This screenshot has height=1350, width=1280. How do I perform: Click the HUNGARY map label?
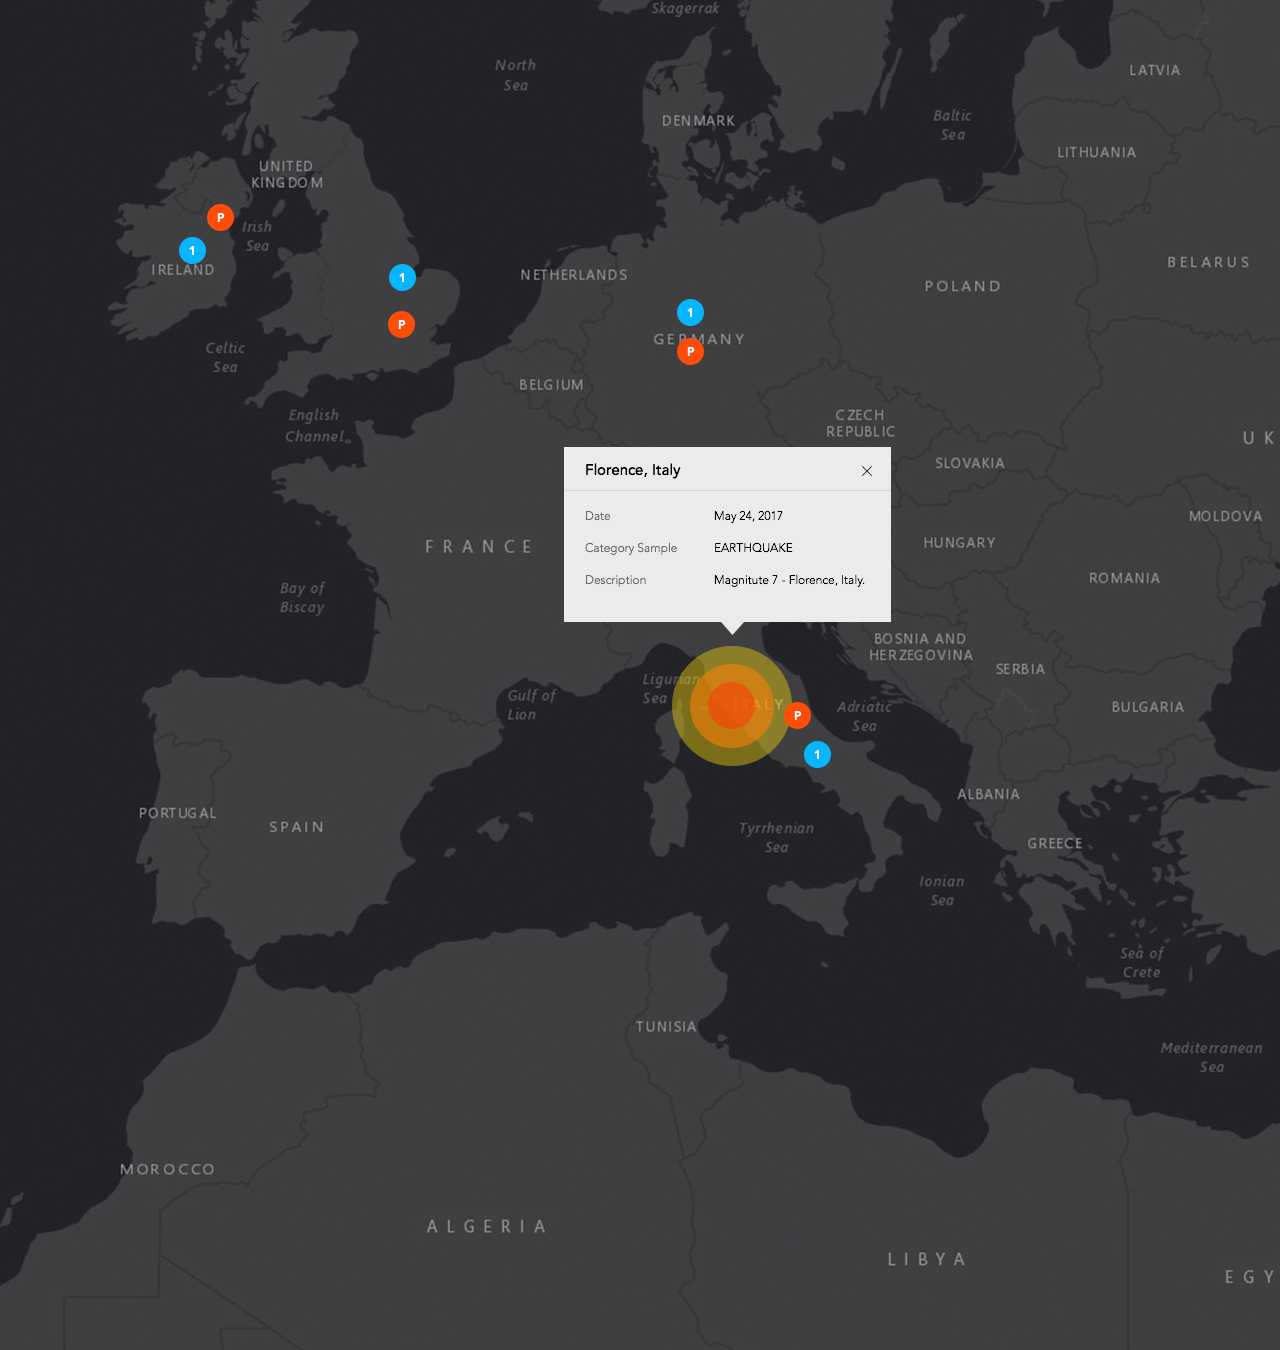click(x=960, y=543)
